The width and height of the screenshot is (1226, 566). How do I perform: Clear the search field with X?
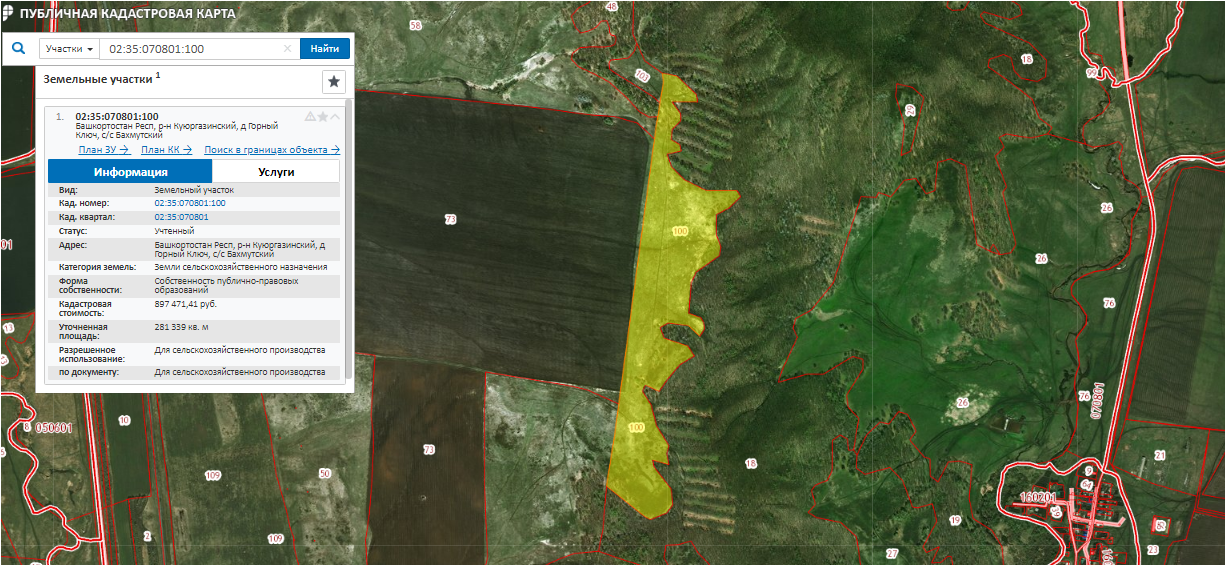(288, 49)
